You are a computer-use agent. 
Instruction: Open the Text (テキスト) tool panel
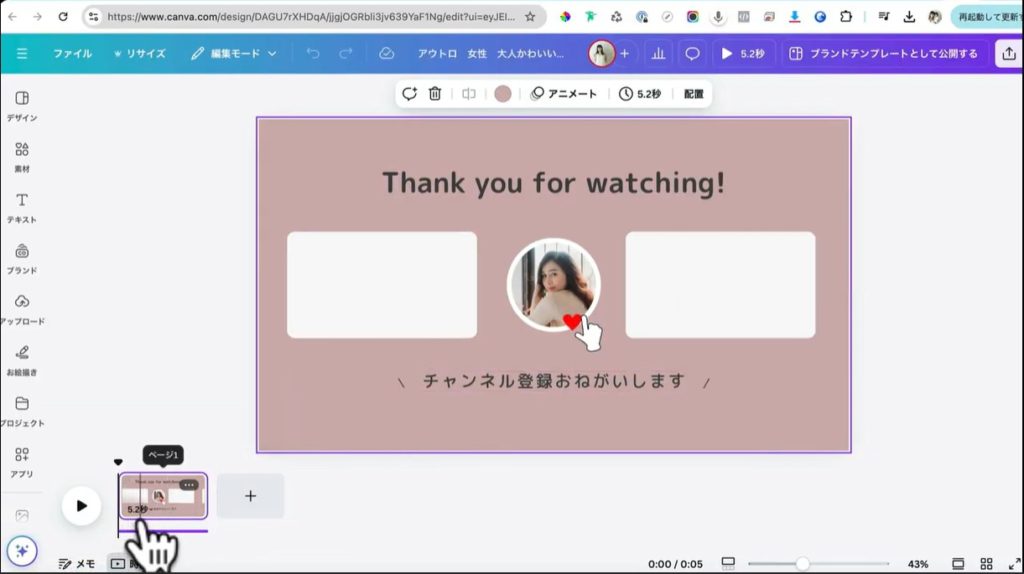click(x=22, y=207)
